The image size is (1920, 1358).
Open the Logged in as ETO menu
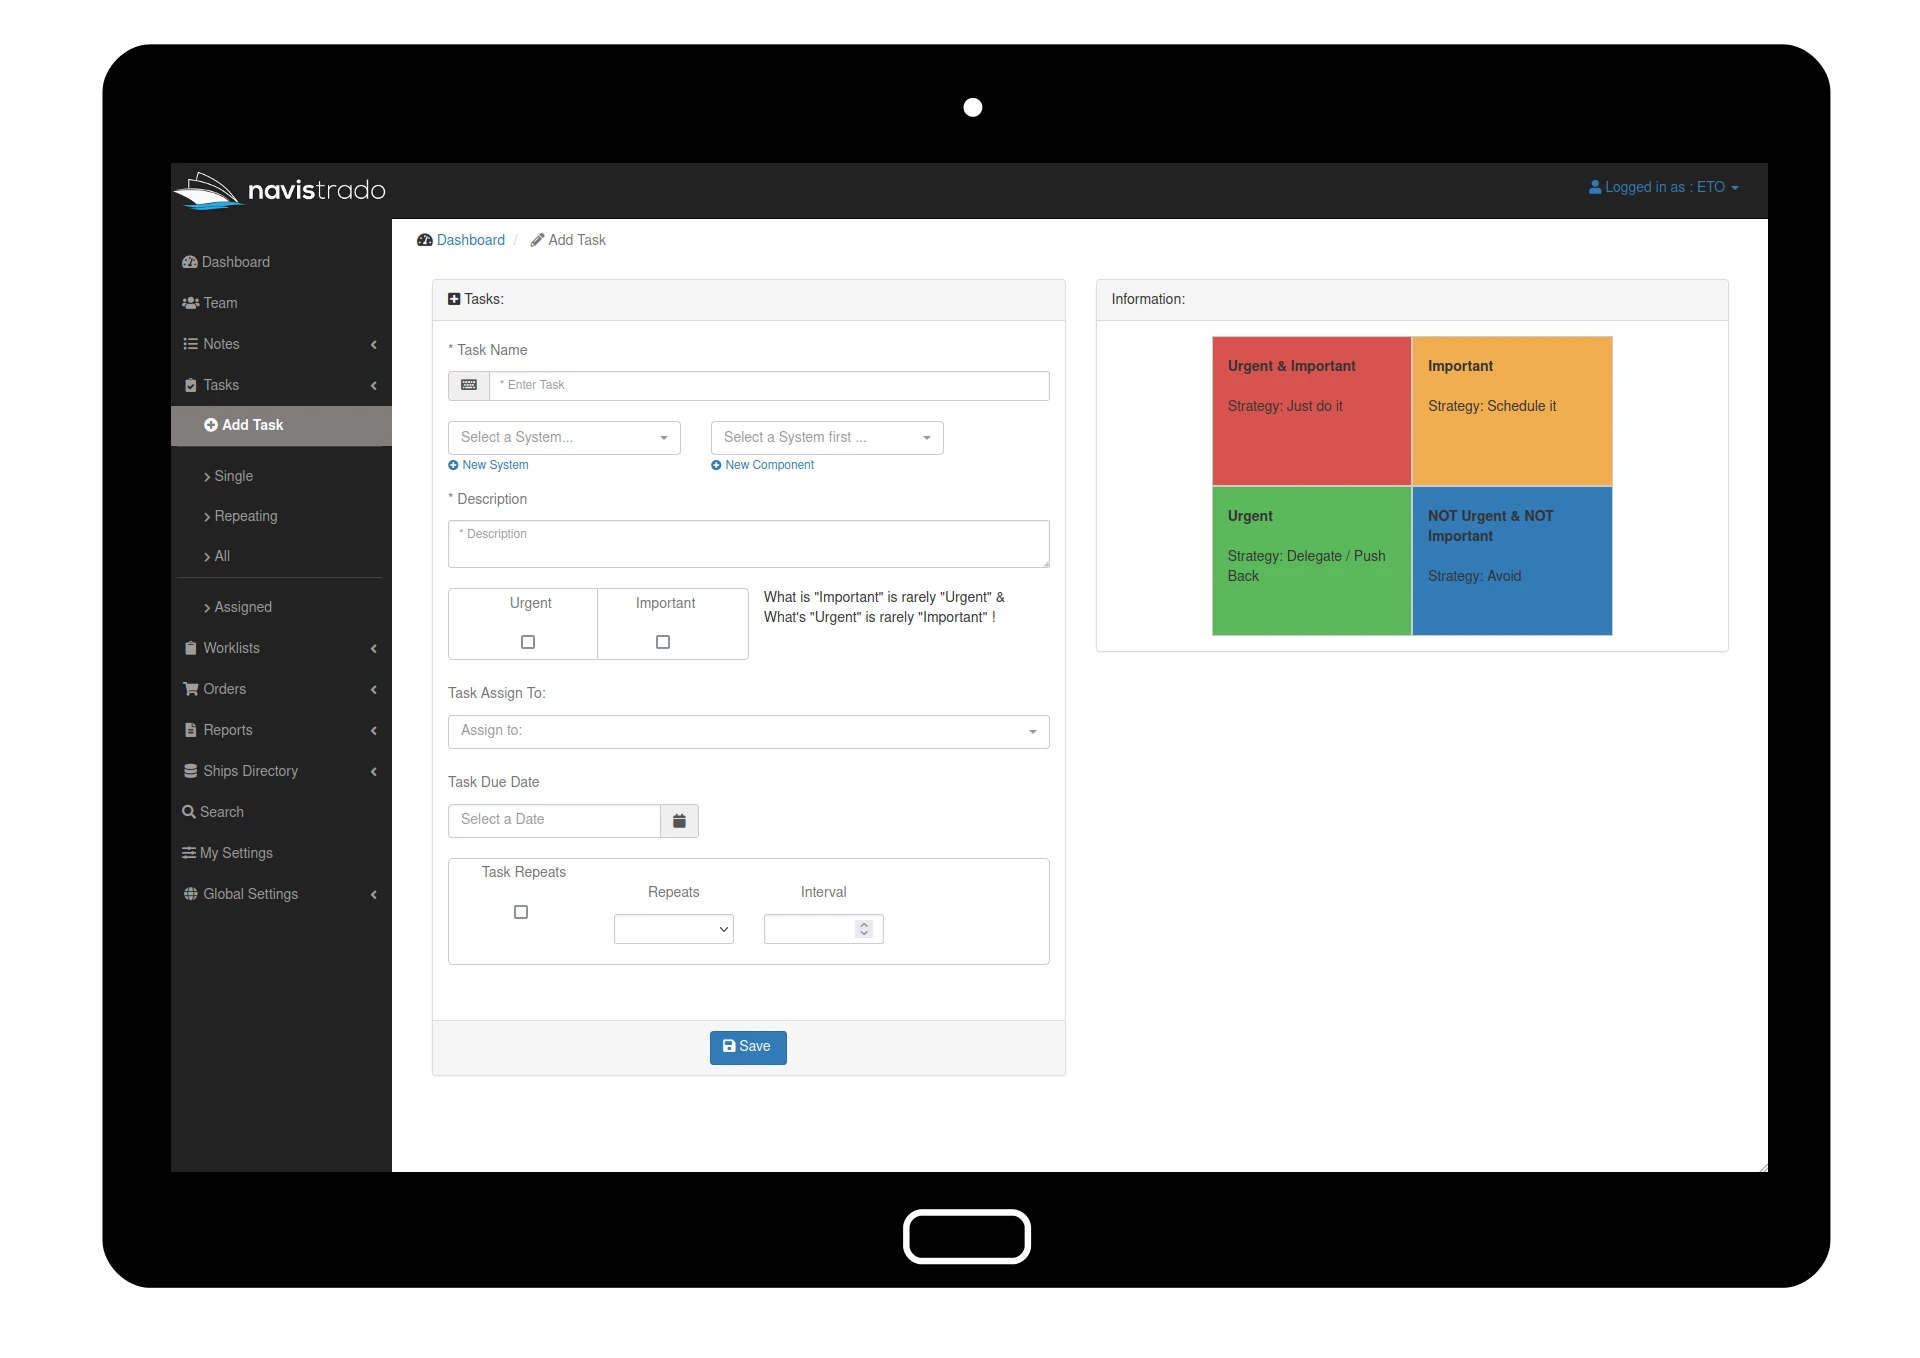click(x=1664, y=187)
